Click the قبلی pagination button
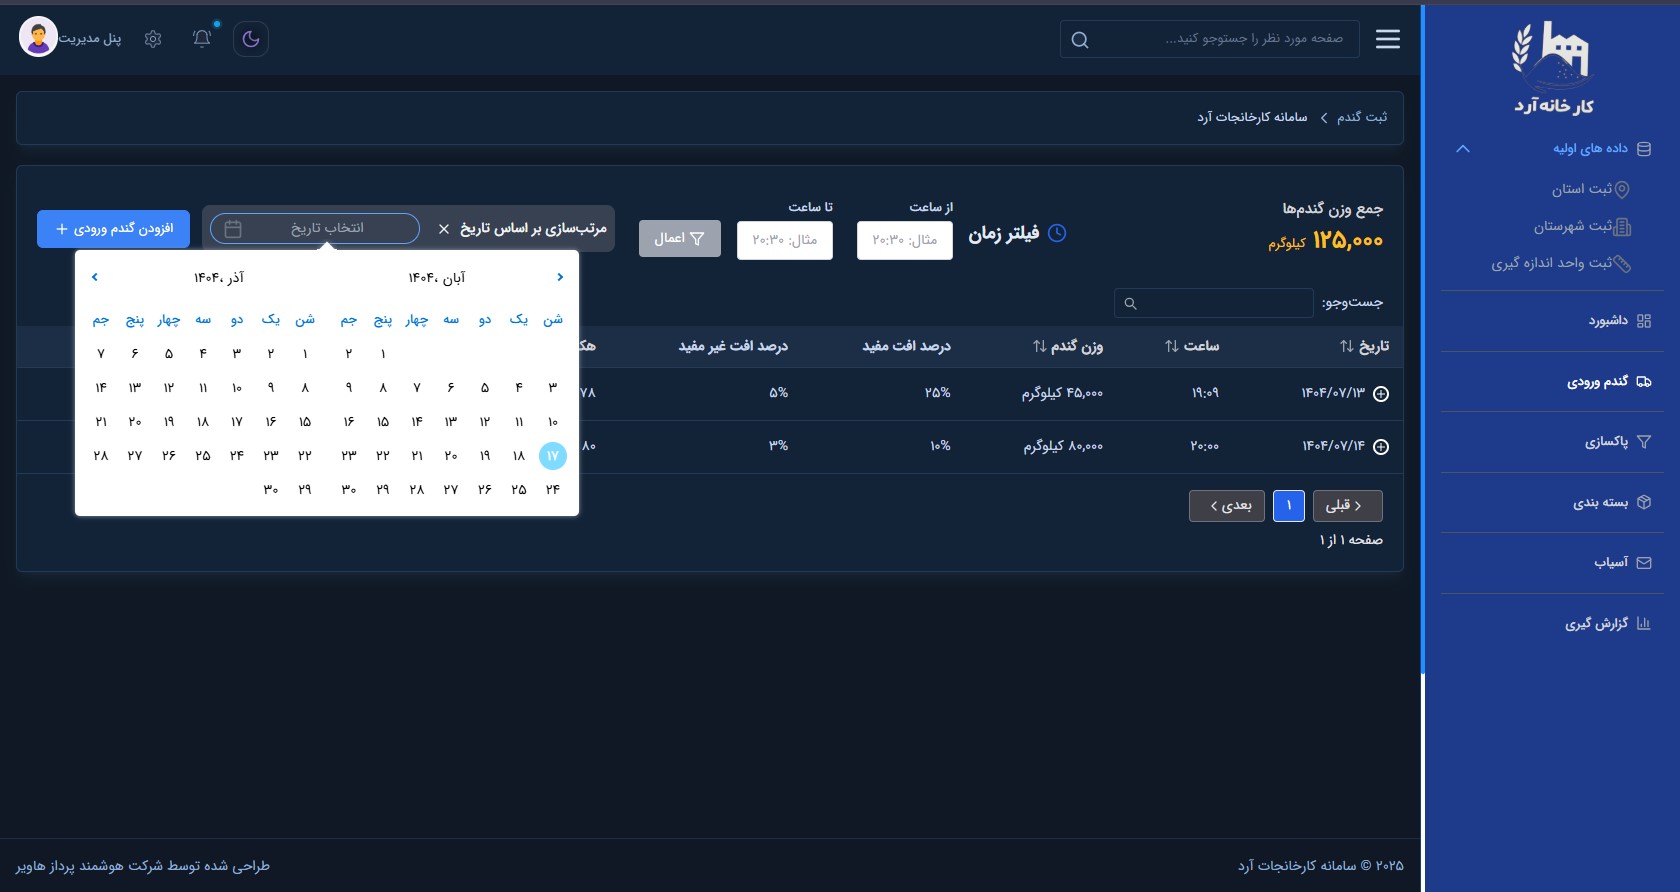 point(1348,506)
